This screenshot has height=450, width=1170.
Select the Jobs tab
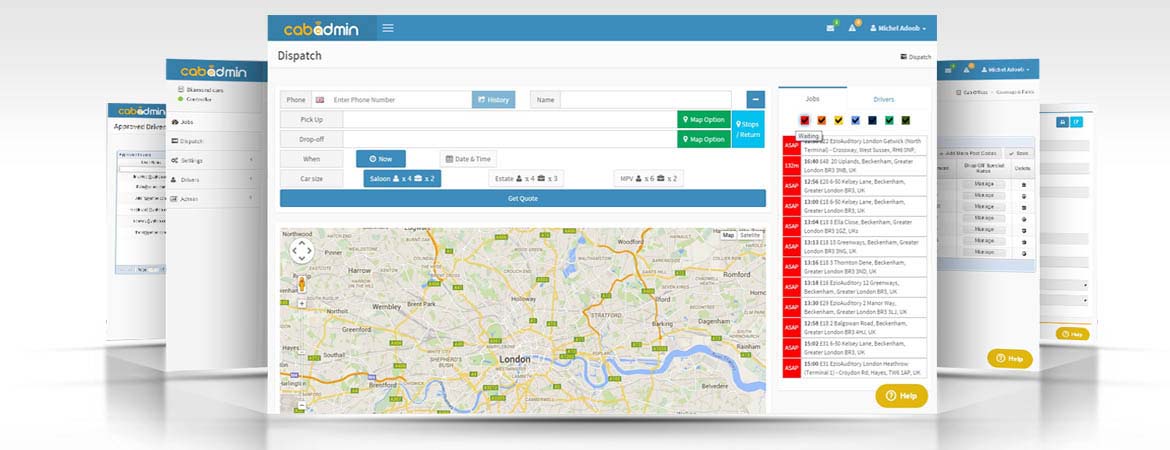pyautogui.click(x=812, y=100)
